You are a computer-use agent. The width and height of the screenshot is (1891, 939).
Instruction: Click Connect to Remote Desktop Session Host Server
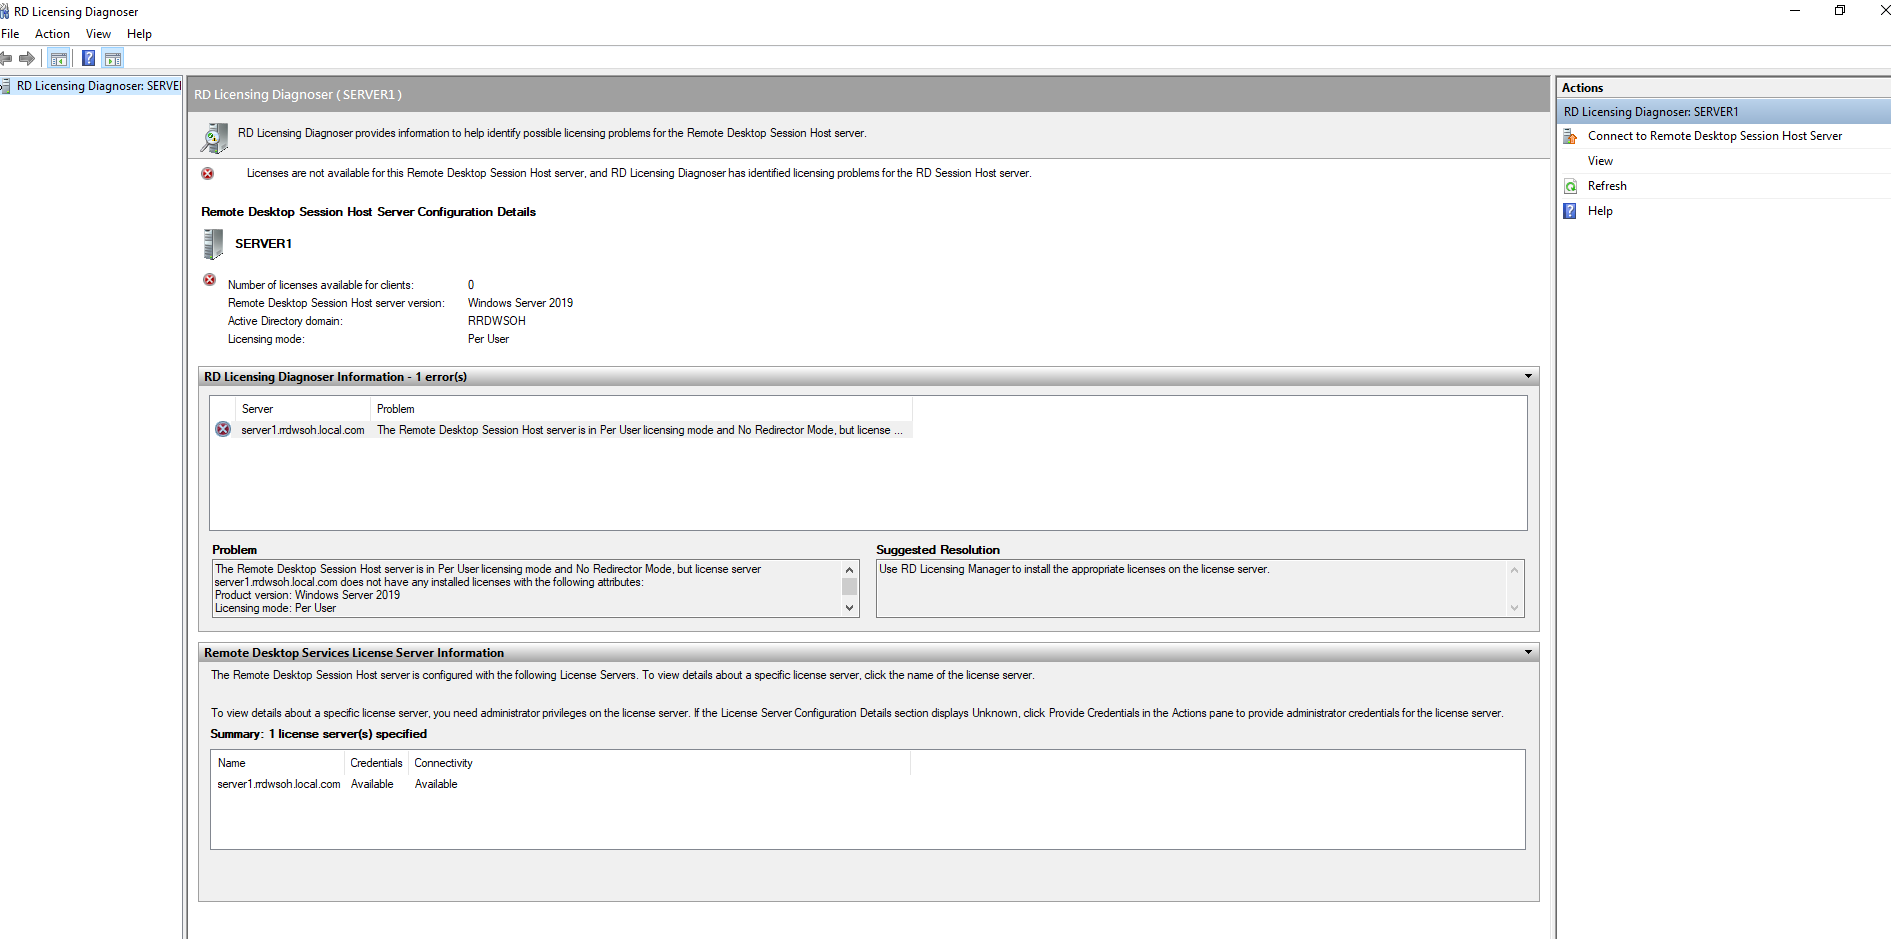pos(1714,136)
